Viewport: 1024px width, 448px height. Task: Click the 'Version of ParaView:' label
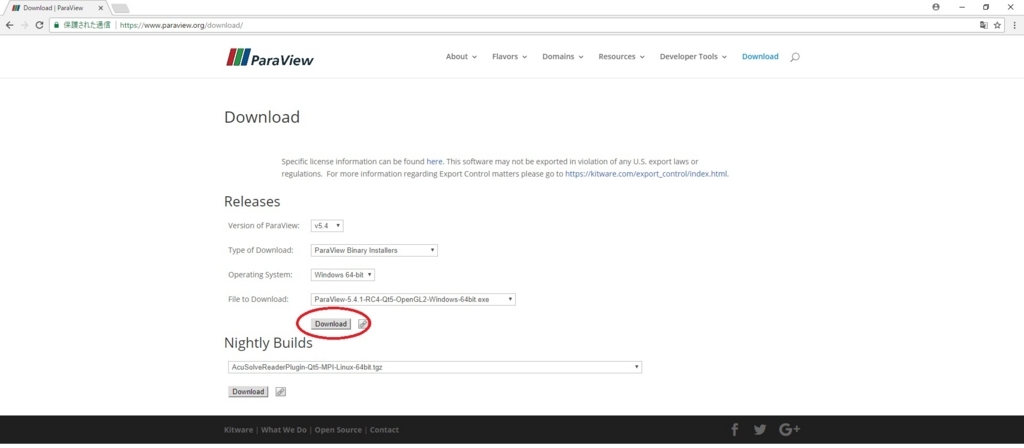[x=264, y=225]
